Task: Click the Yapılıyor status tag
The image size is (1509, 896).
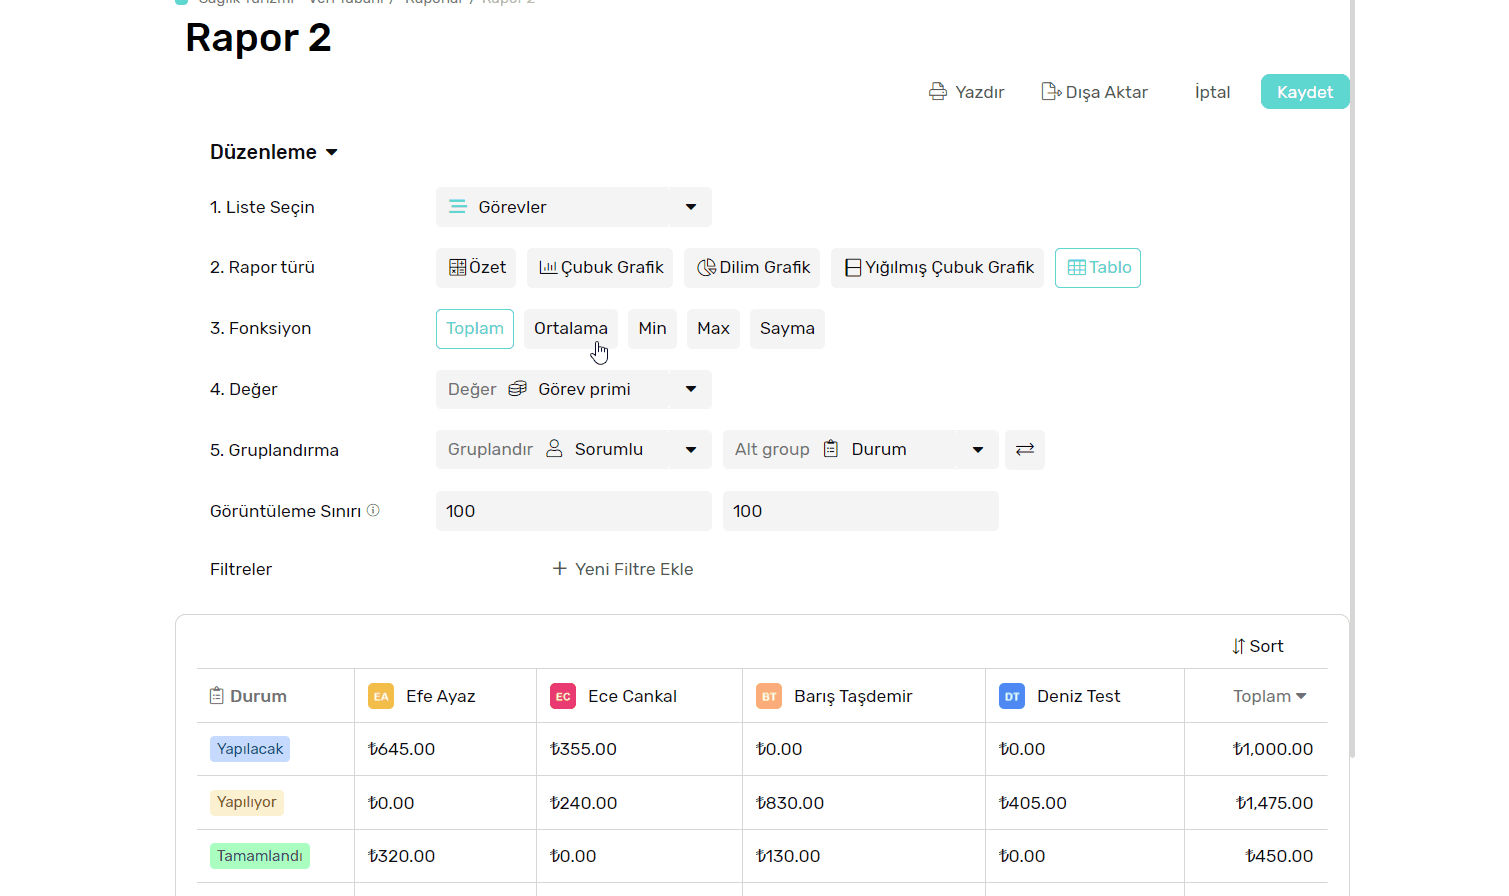Action: coord(247,802)
